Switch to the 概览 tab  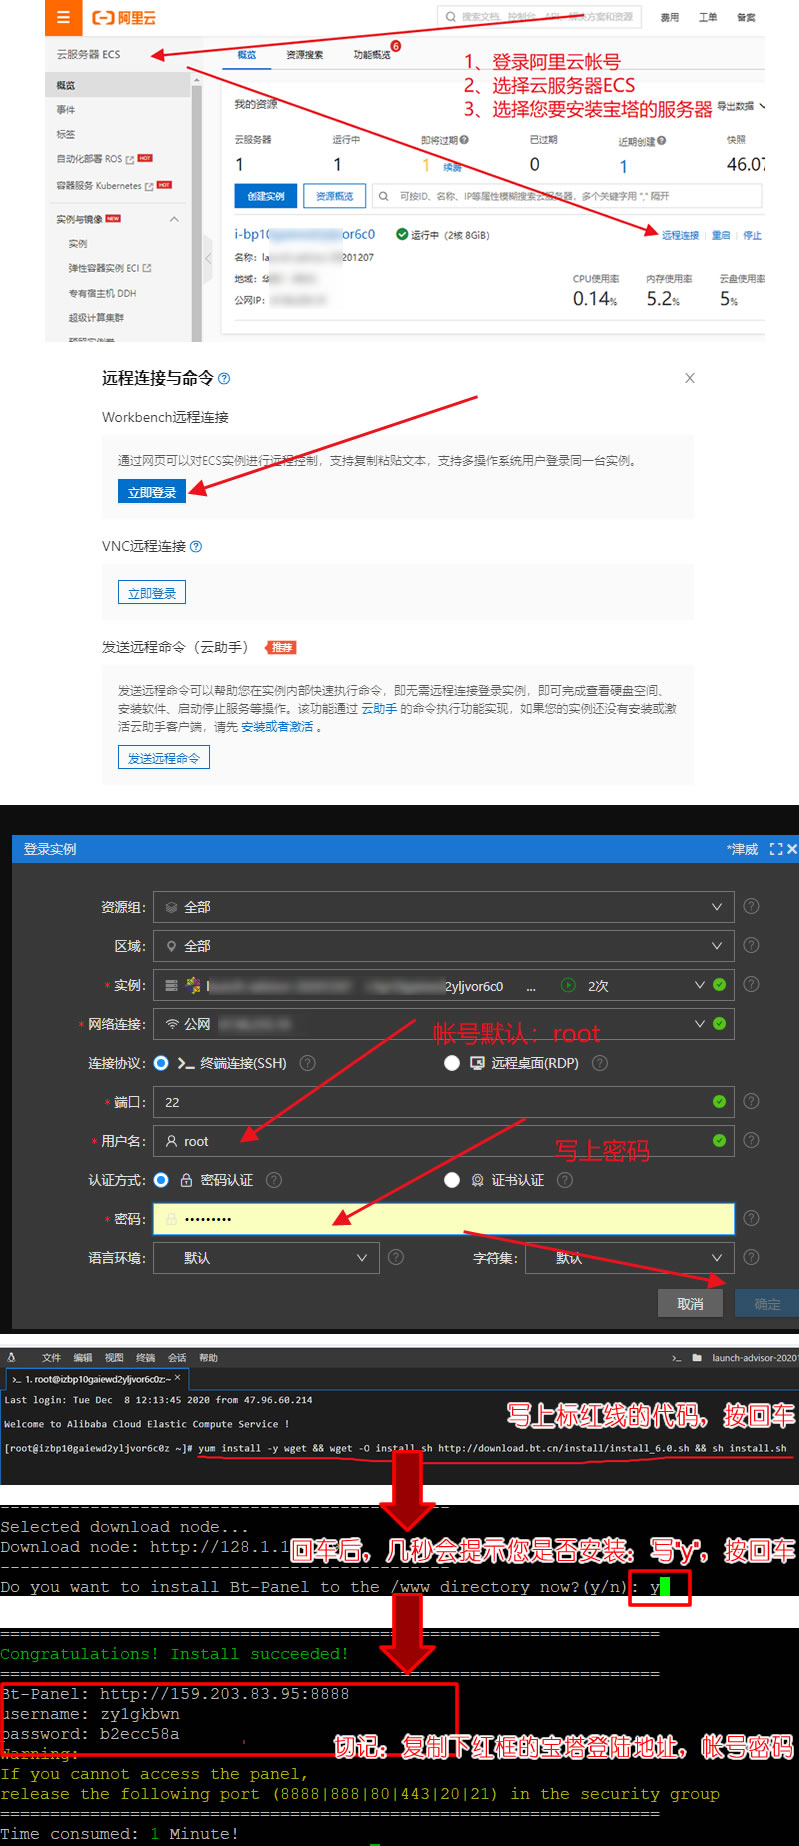point(247,55)
